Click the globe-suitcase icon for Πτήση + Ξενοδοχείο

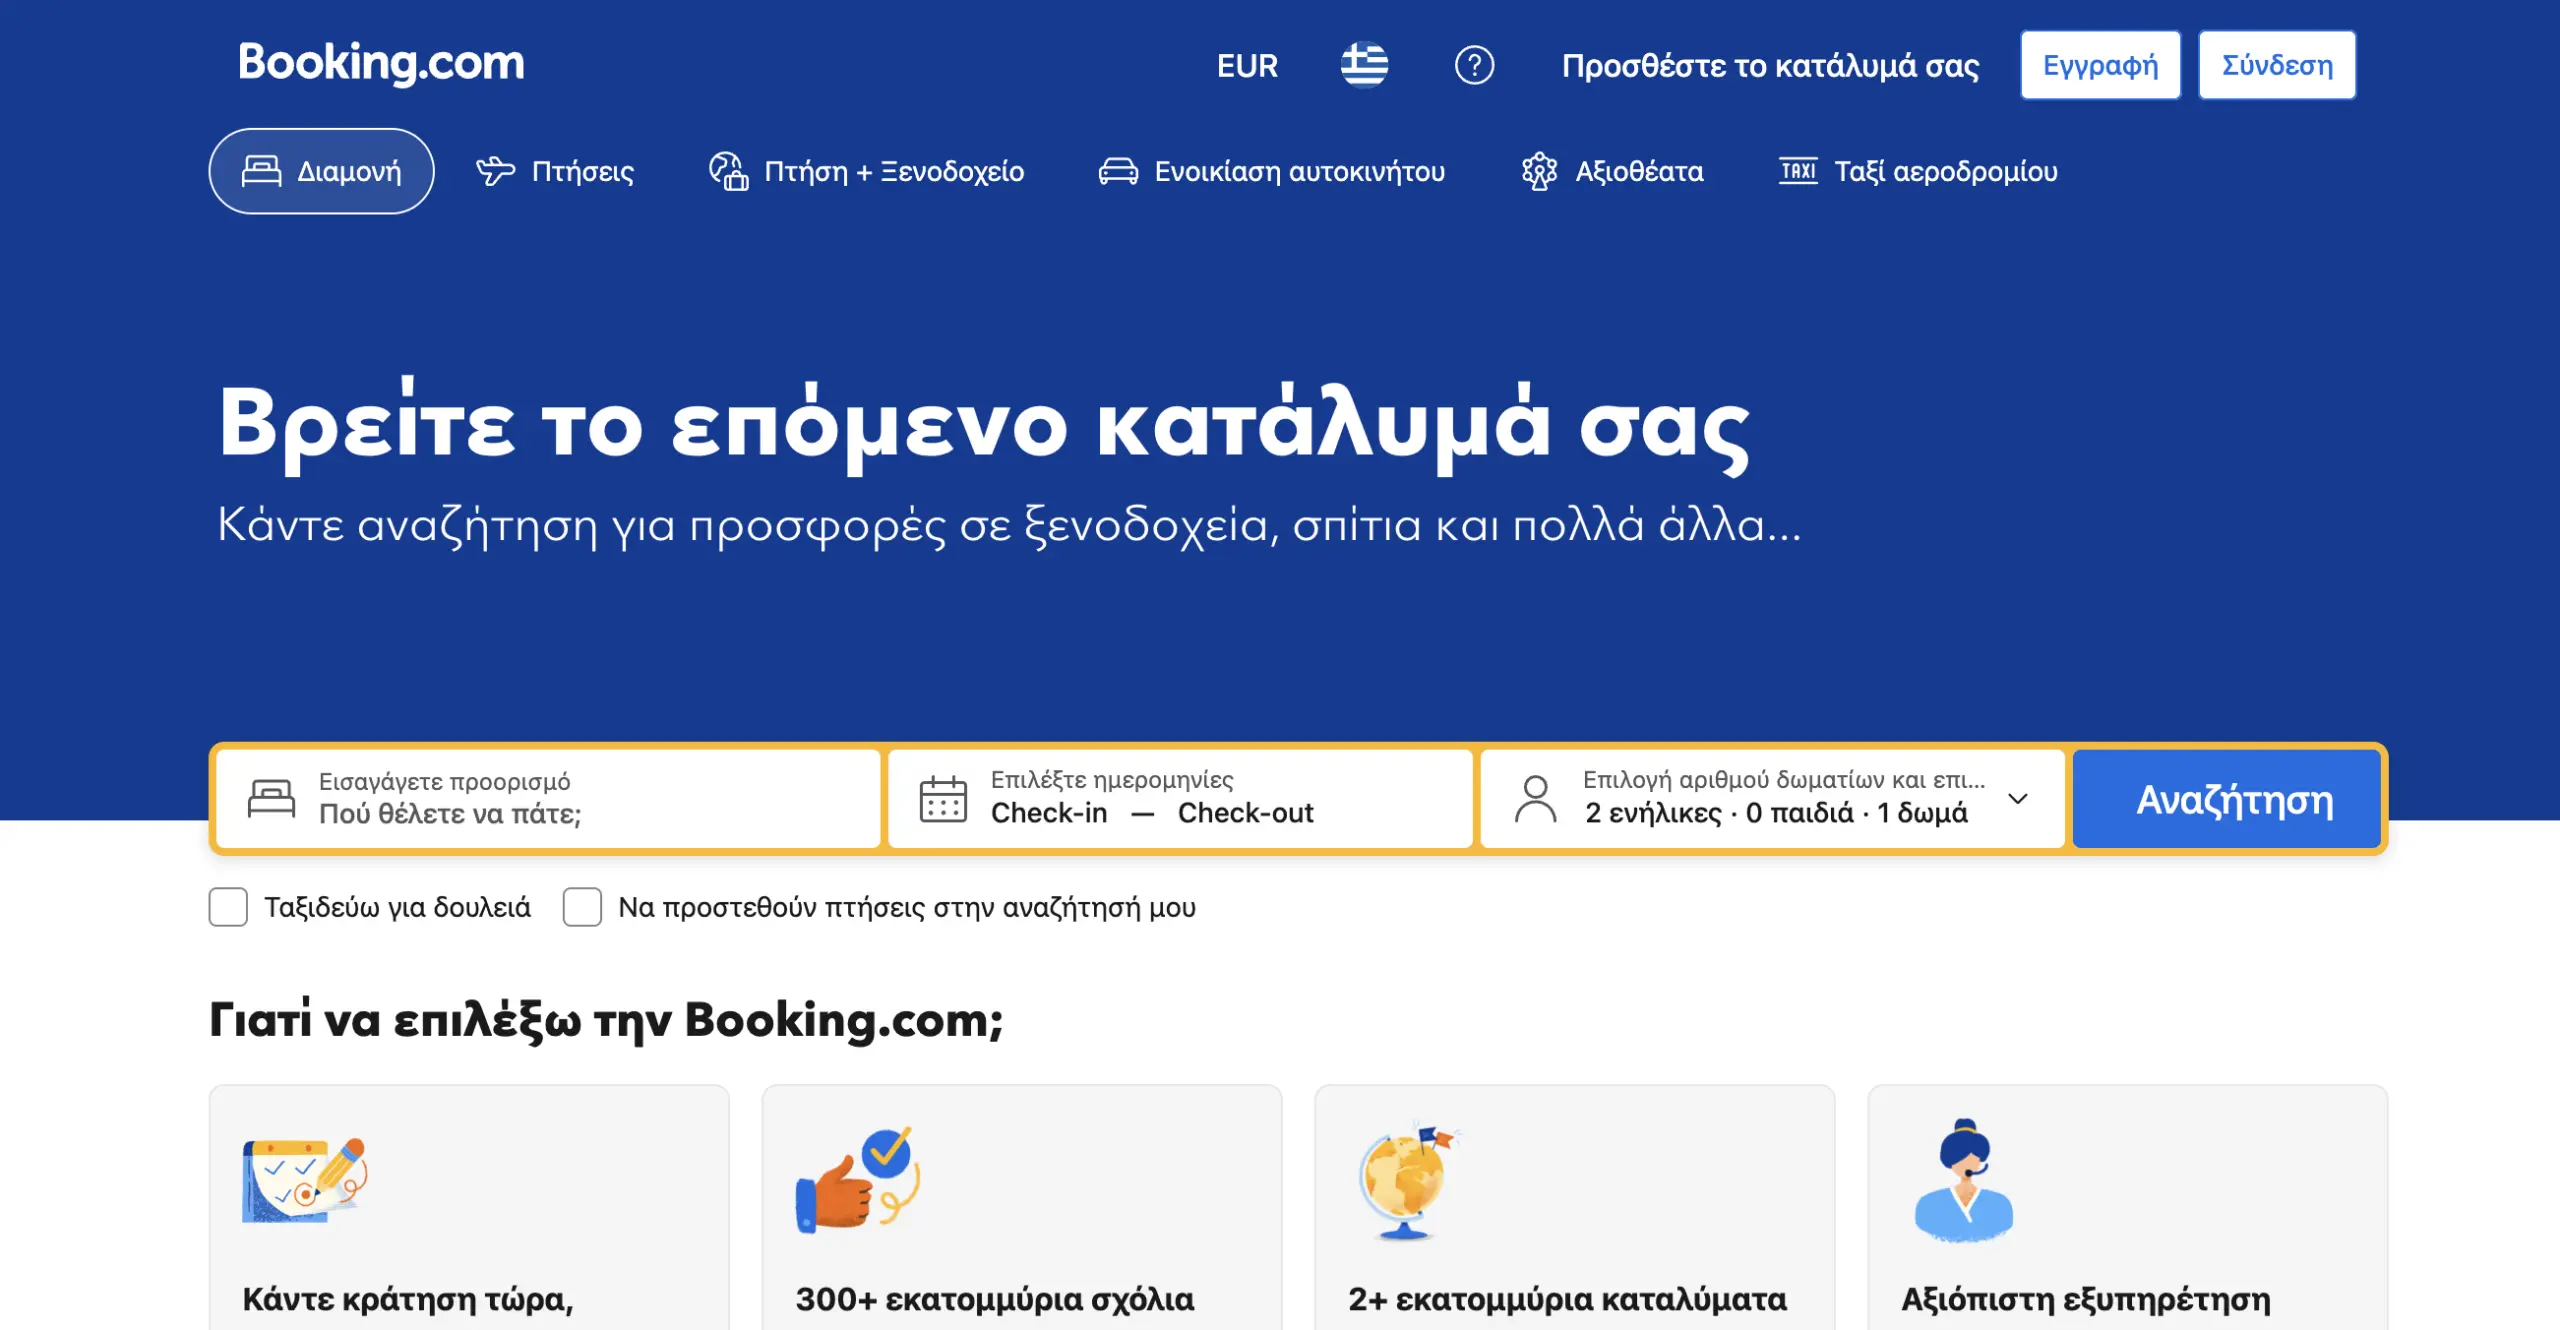pos(728,171)
